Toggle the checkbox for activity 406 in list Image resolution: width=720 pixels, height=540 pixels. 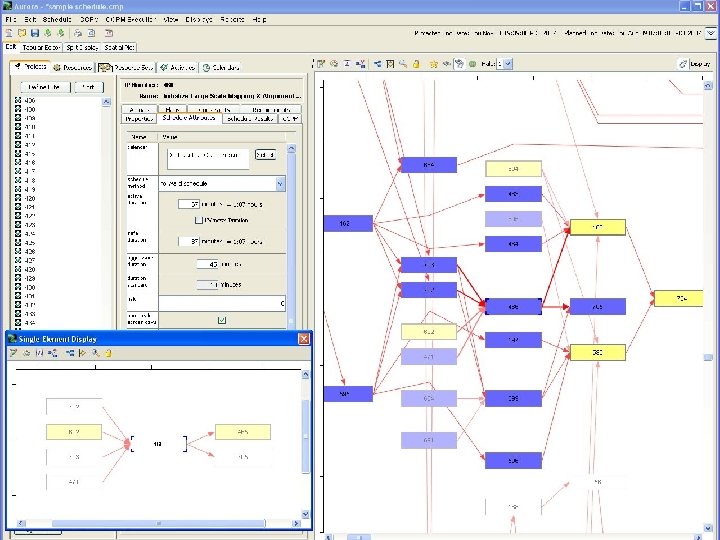(x=18, y=102)
